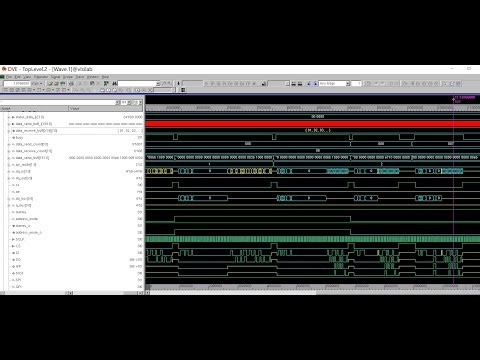
Task: Click the Value column header
Action: pyautogui.click(x=106, y=108)
